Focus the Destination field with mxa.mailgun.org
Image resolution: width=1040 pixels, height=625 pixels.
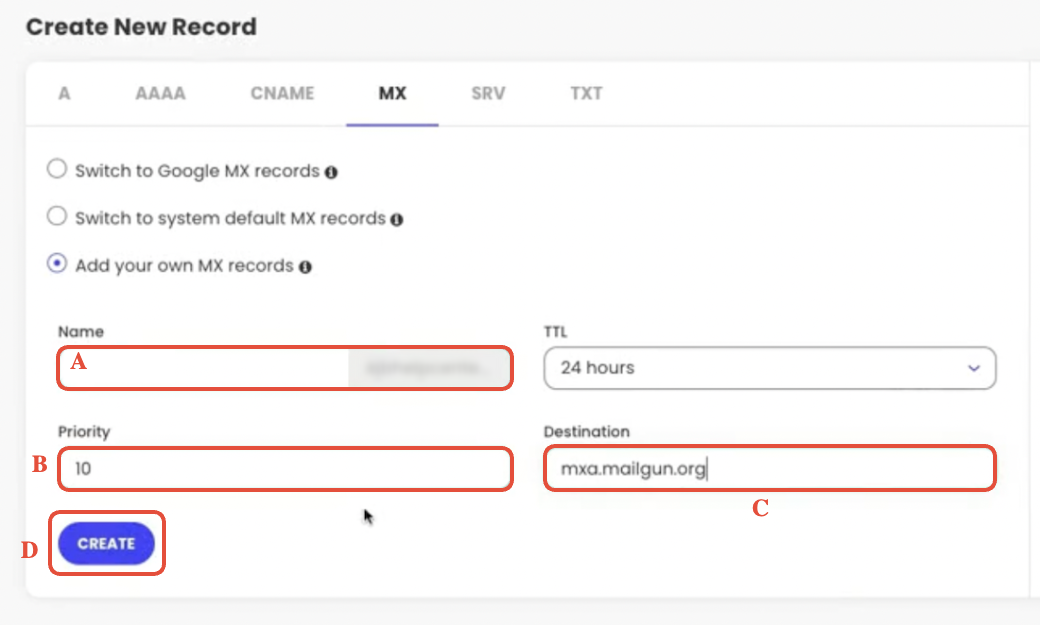coord(770,468)
